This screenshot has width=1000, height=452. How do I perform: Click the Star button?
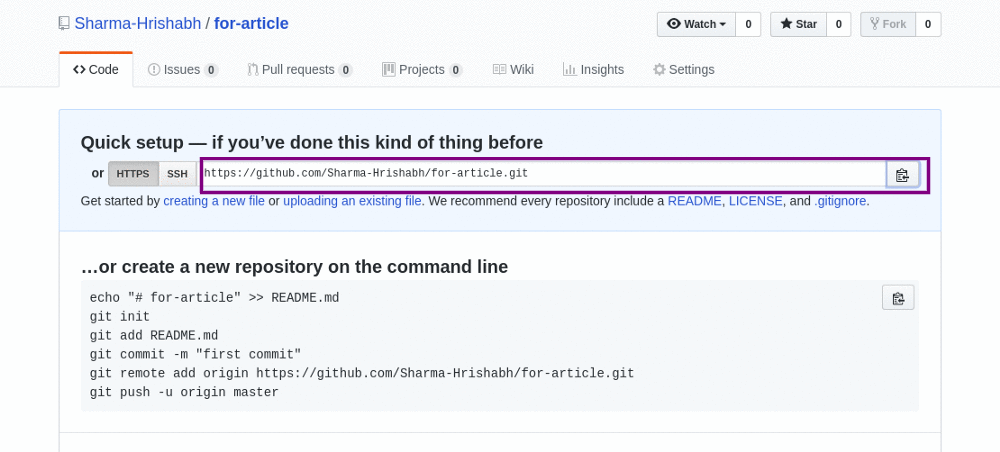[798, 24]
